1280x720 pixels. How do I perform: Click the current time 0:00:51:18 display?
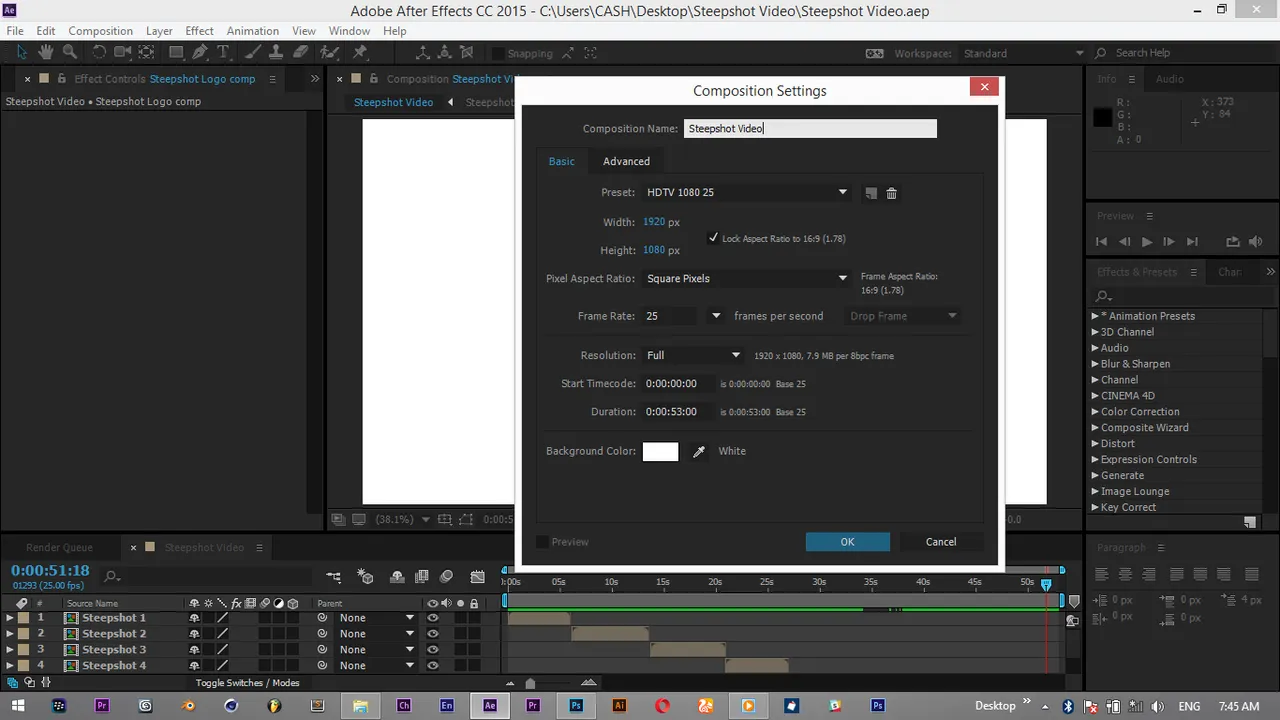tap(50, 570)
